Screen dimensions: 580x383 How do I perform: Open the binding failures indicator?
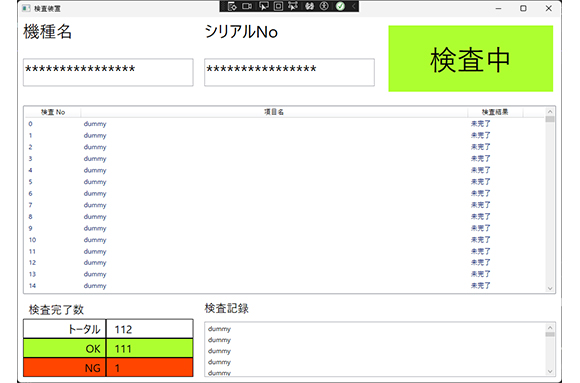pos(309,6)
